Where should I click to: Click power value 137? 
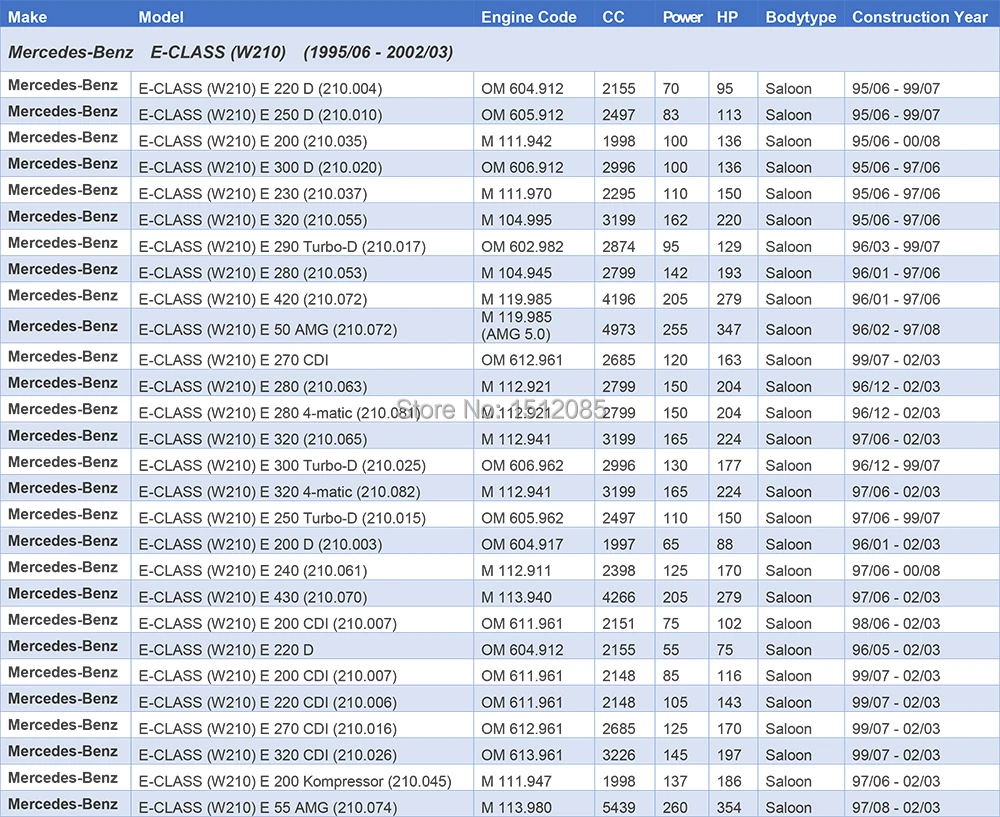(x=675, y=781)
